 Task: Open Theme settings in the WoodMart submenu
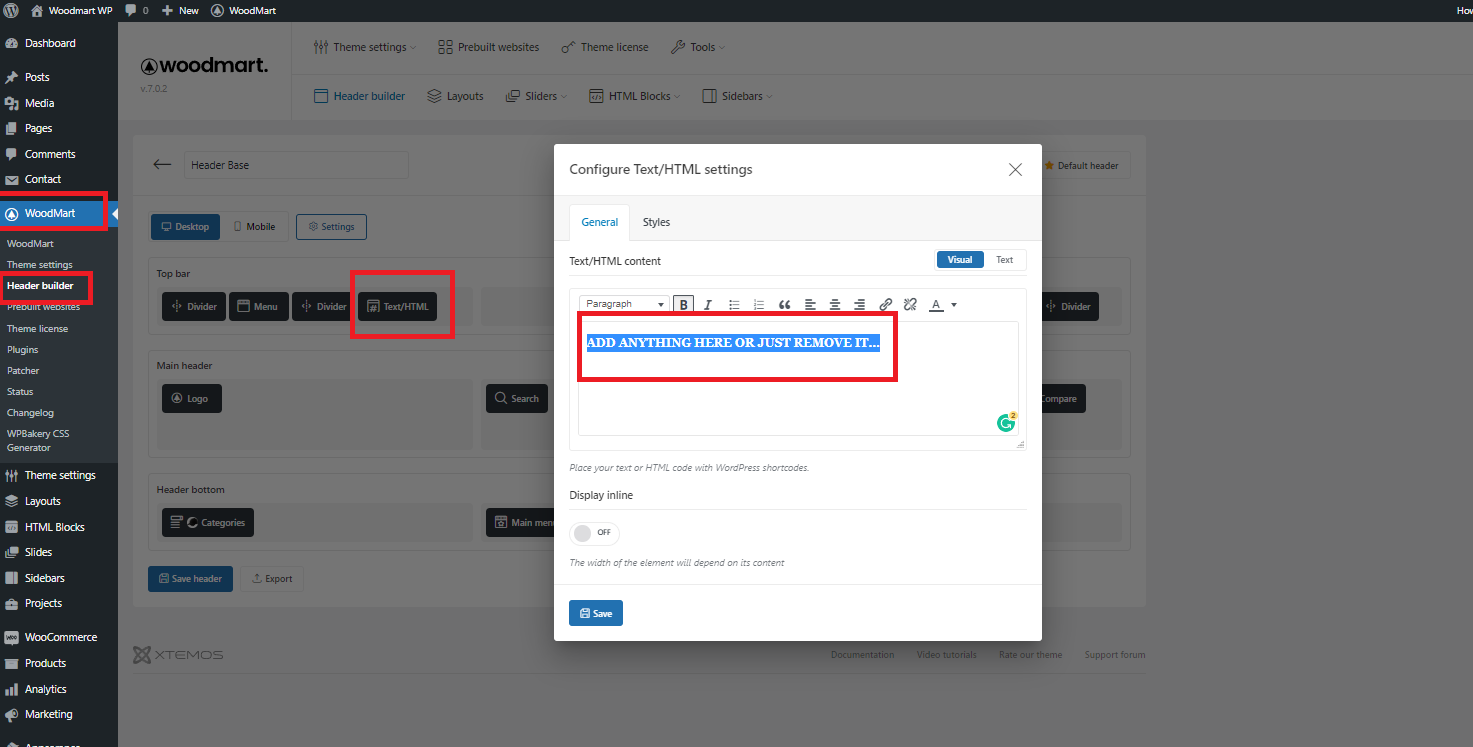(40, 265)
